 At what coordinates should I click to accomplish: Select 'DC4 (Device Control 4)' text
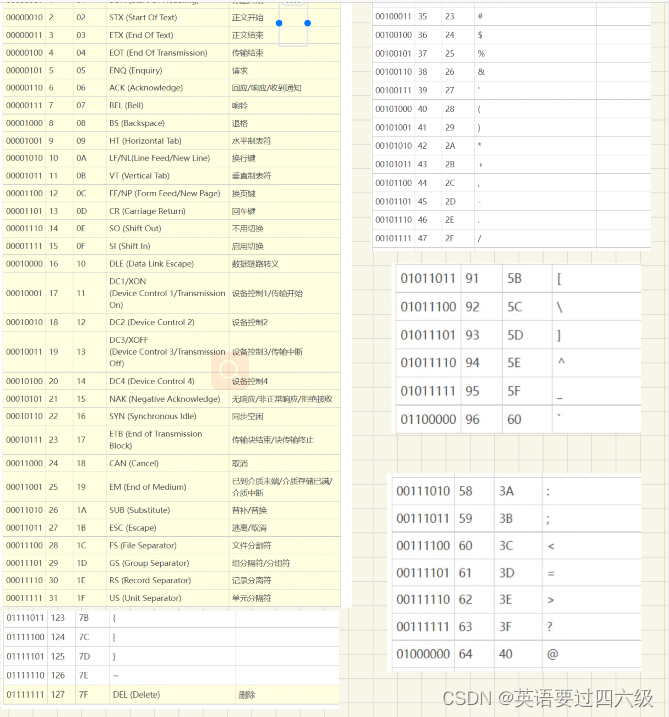coord(152,381)
